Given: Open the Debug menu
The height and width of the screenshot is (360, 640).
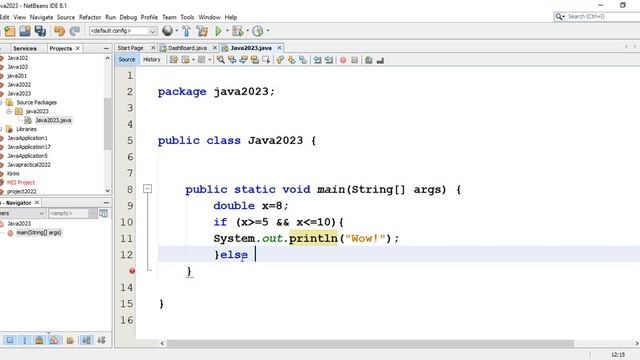Looking at the screenshot, I should point(128,17).
